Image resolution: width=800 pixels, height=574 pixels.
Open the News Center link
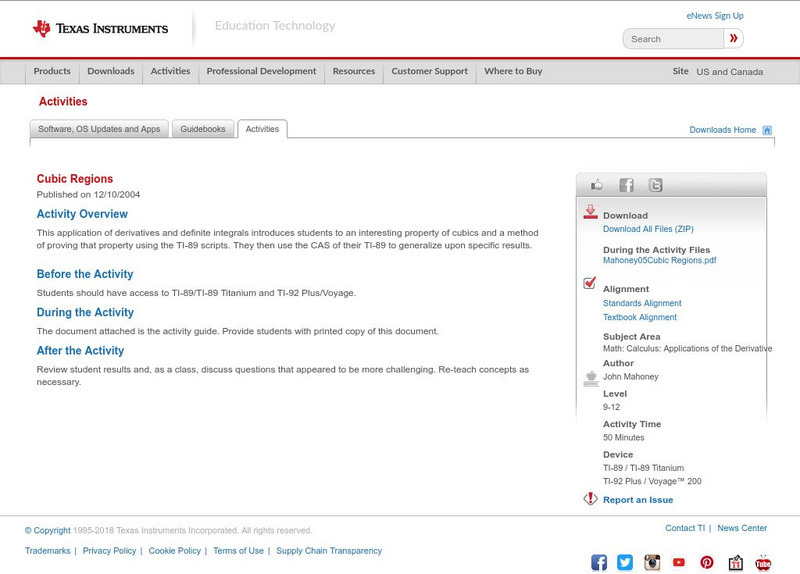click(x=742, y=528)
